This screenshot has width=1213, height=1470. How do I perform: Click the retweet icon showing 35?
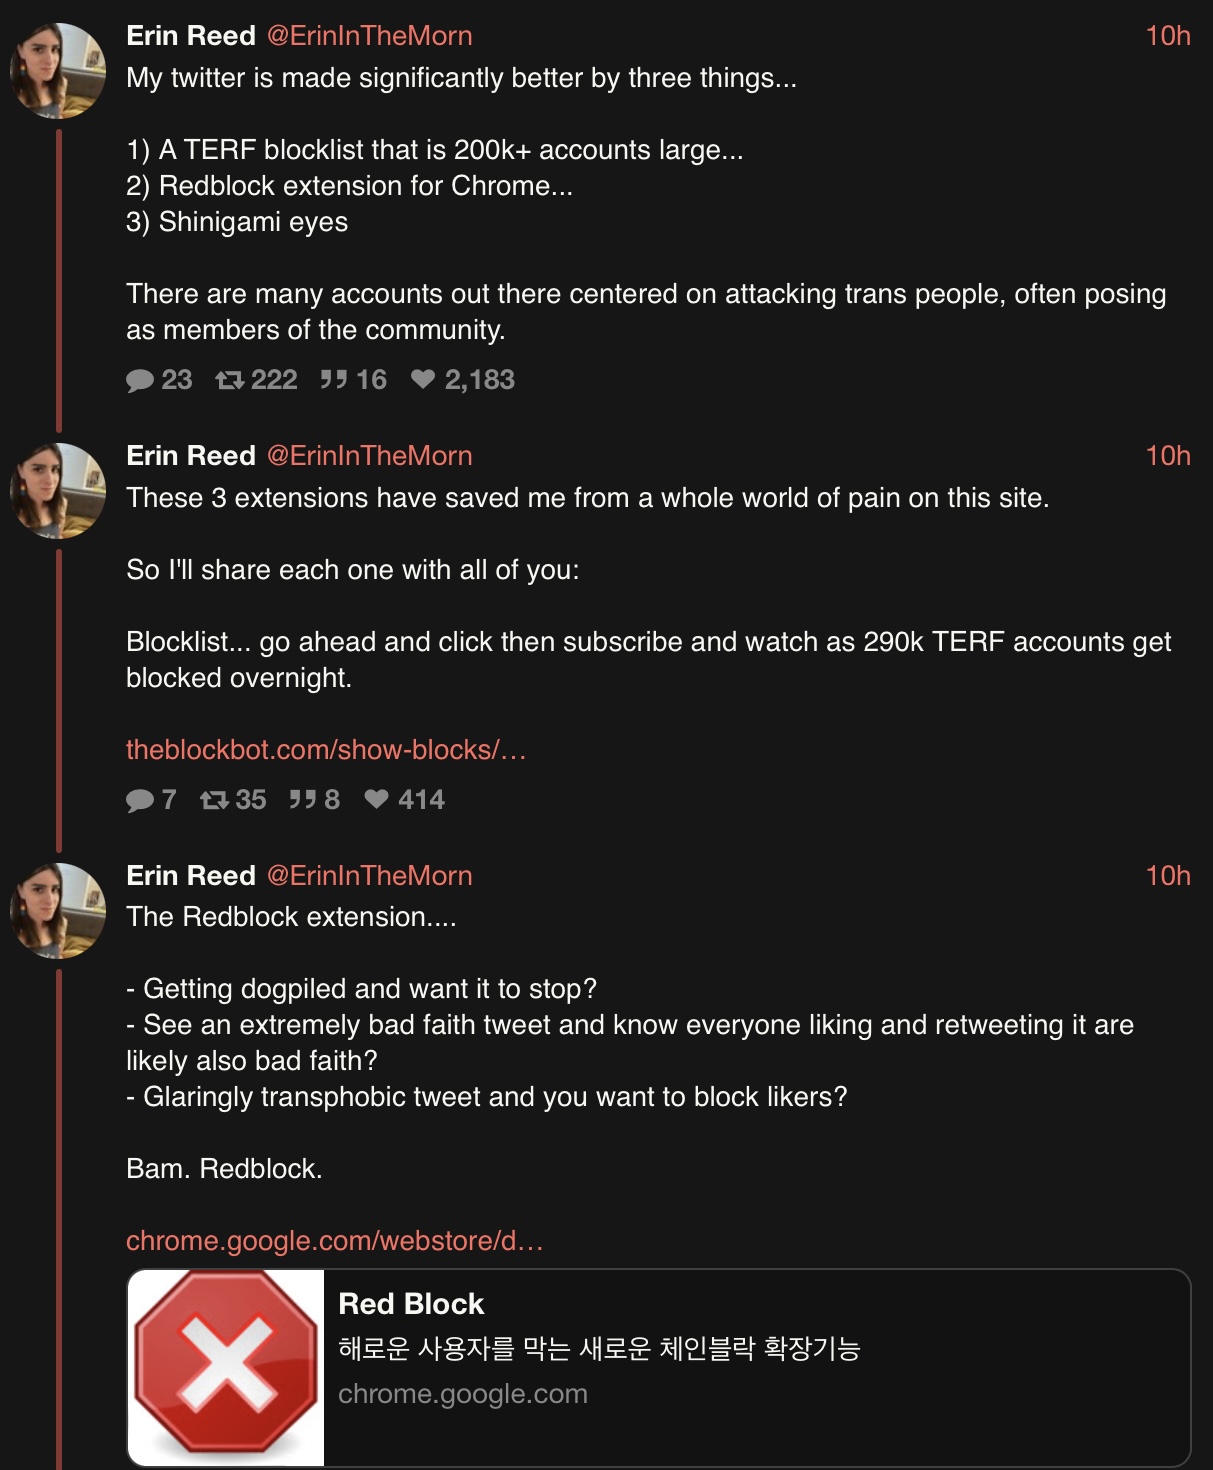[214, 800]
